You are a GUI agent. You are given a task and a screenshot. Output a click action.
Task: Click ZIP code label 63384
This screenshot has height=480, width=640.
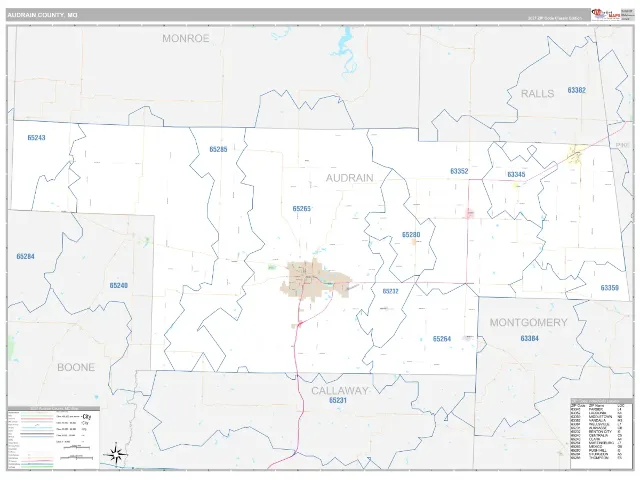(x=529, y=338)
